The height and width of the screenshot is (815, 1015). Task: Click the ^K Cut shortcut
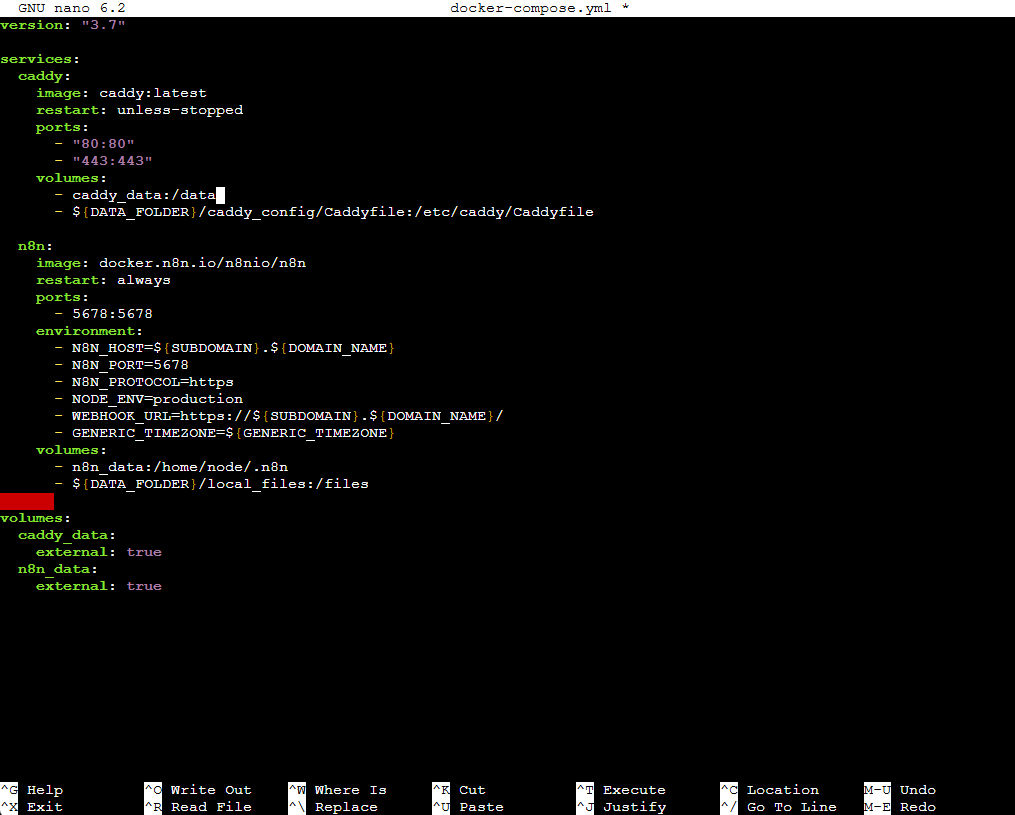(x=459, y=790)
